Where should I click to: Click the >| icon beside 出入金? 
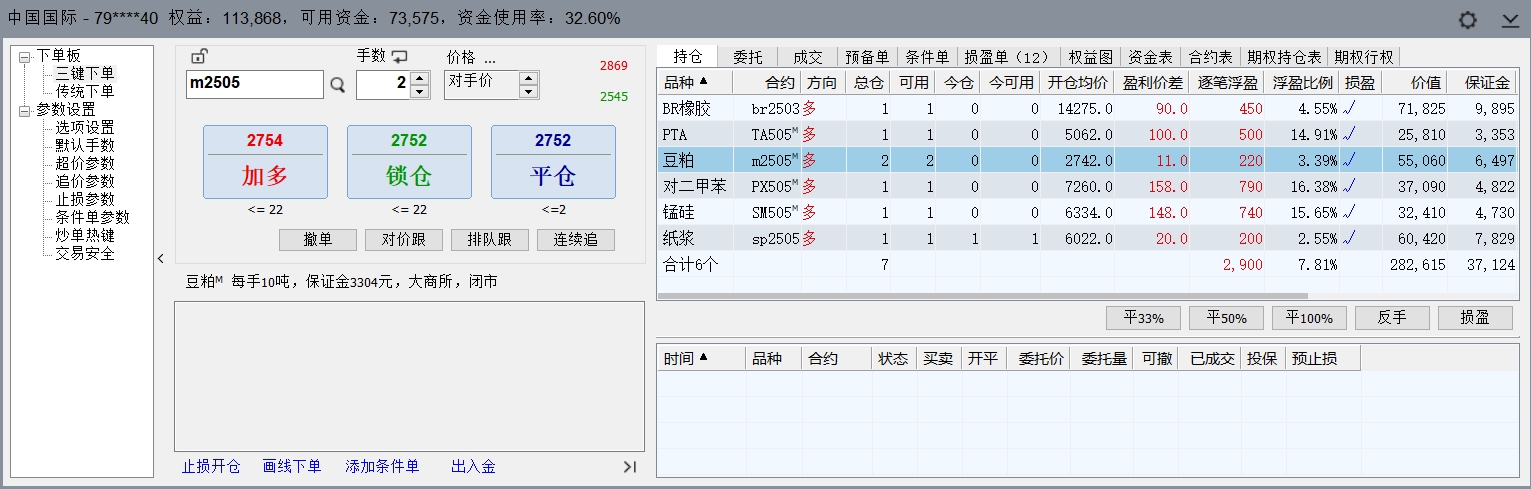(630, 467)
